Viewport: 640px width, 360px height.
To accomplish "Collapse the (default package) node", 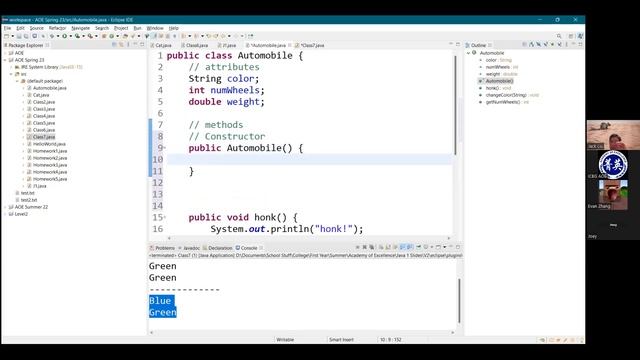I will pos(18,81).
